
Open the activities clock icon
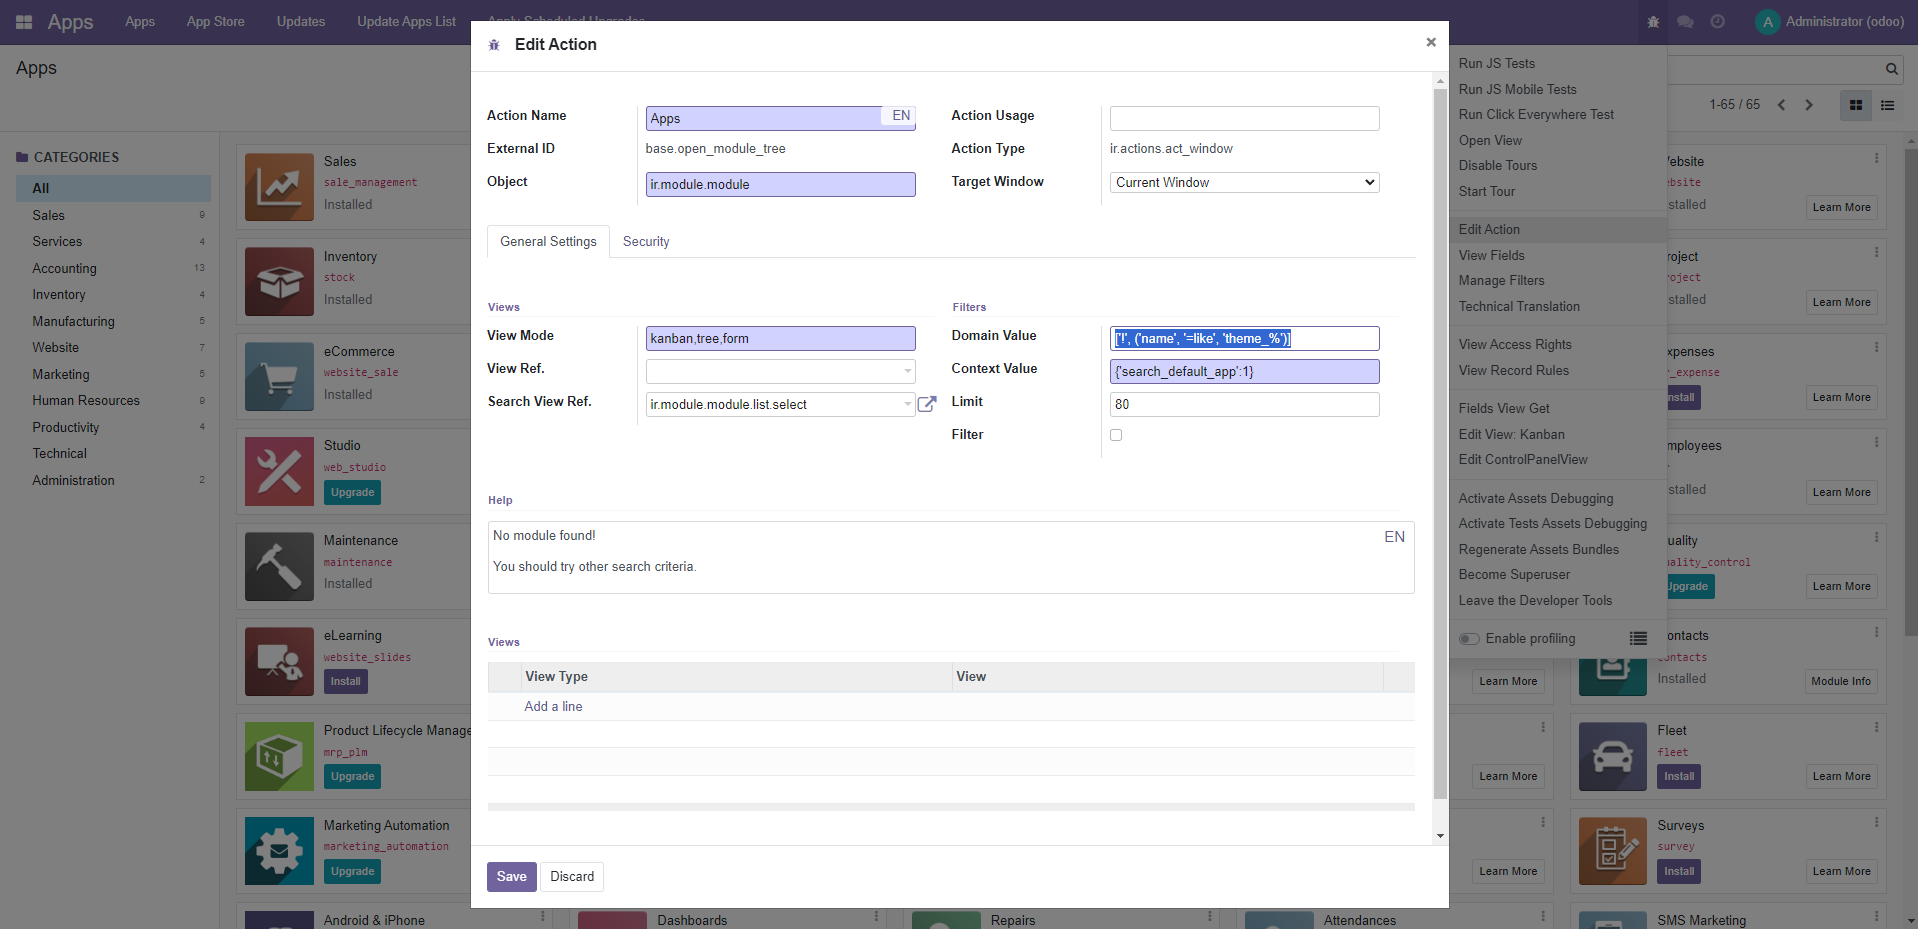1717,22
